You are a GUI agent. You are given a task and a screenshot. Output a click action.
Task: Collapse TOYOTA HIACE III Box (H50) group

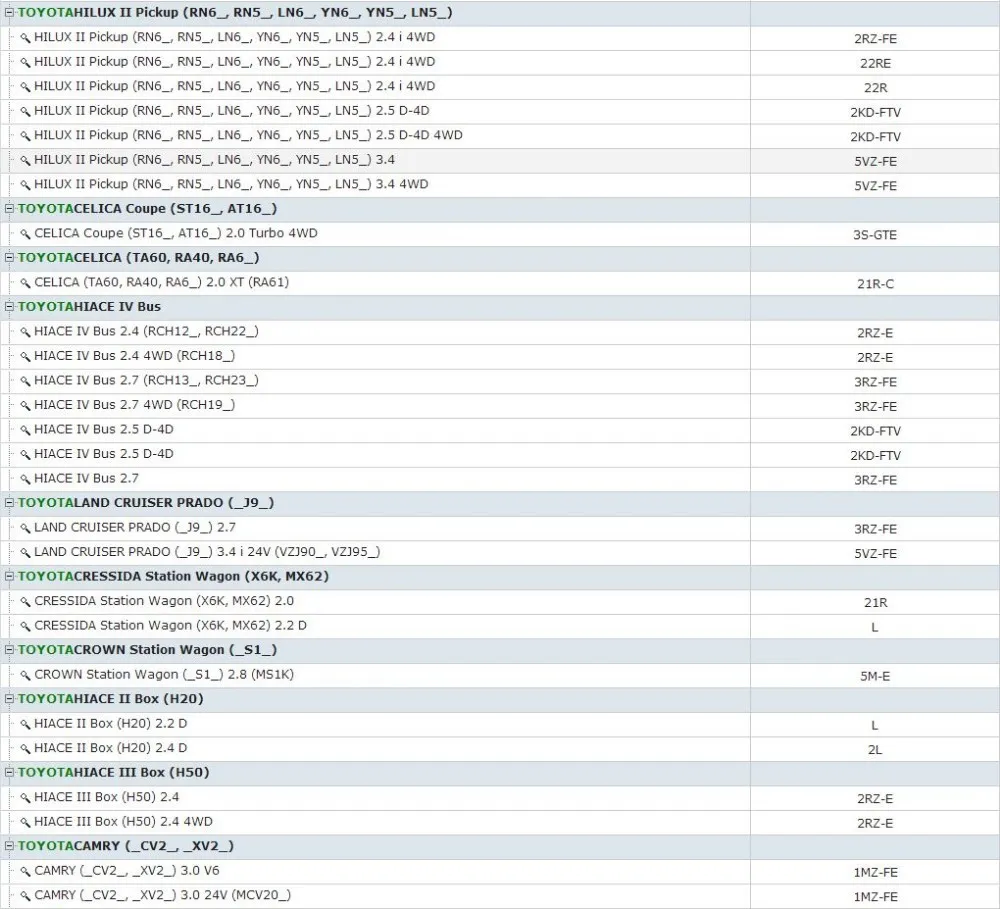9,772
